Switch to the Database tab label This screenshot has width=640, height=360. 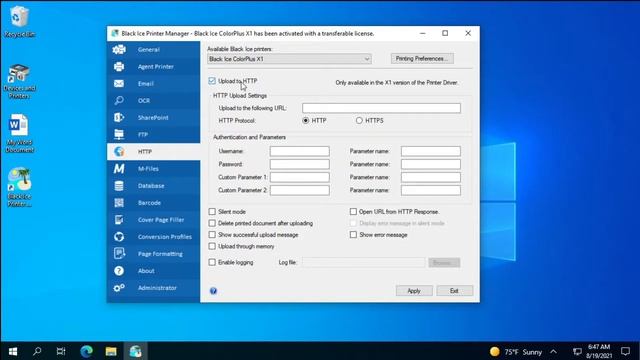pos(151,186)
